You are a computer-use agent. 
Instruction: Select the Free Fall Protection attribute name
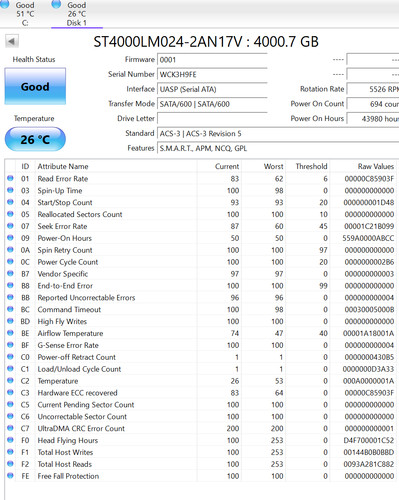(x=68, y=476)
